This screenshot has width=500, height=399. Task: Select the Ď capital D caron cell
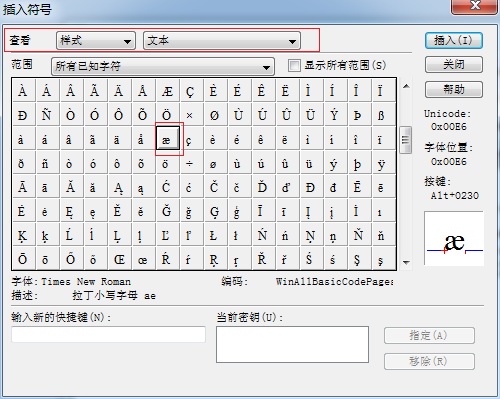point(263,187)
